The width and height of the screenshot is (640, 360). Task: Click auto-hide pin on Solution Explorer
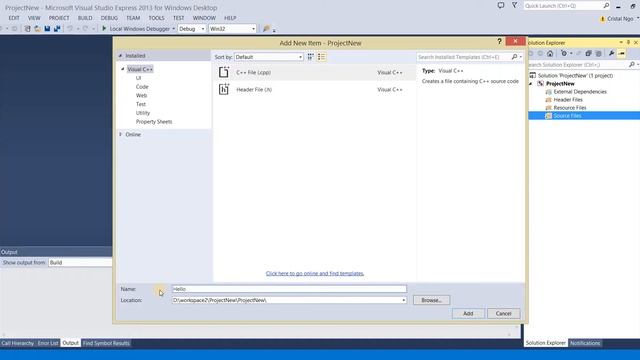click(x=628, y=42)
